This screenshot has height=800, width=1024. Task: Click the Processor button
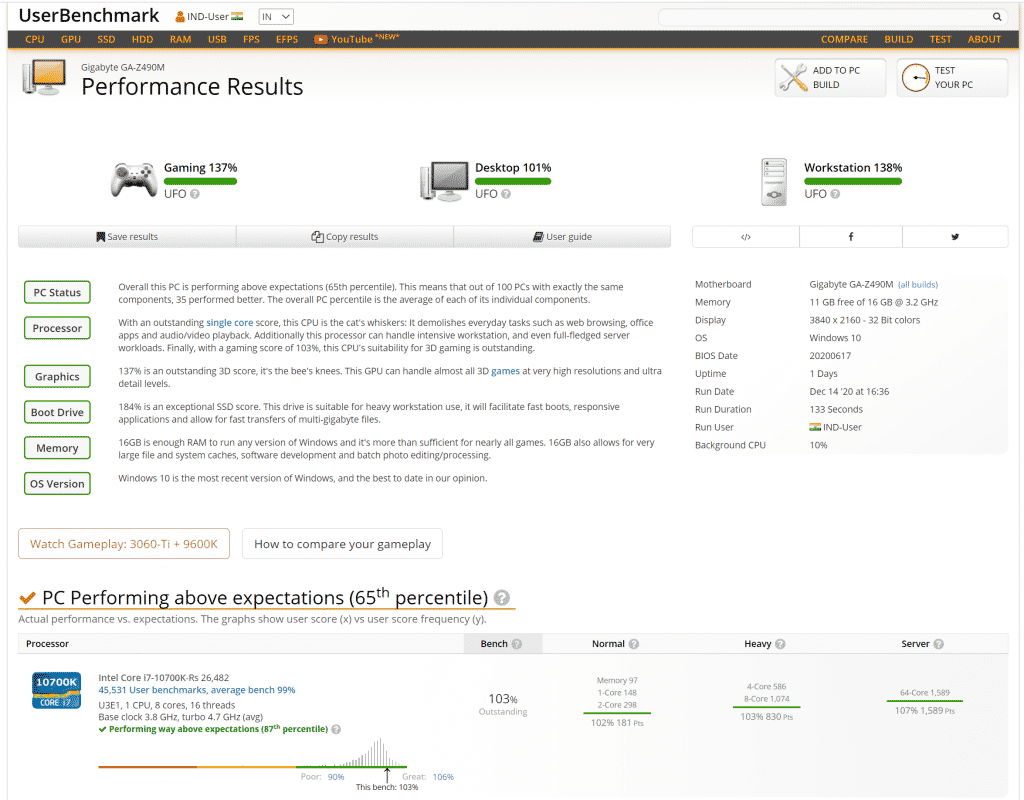click(57, 328)
